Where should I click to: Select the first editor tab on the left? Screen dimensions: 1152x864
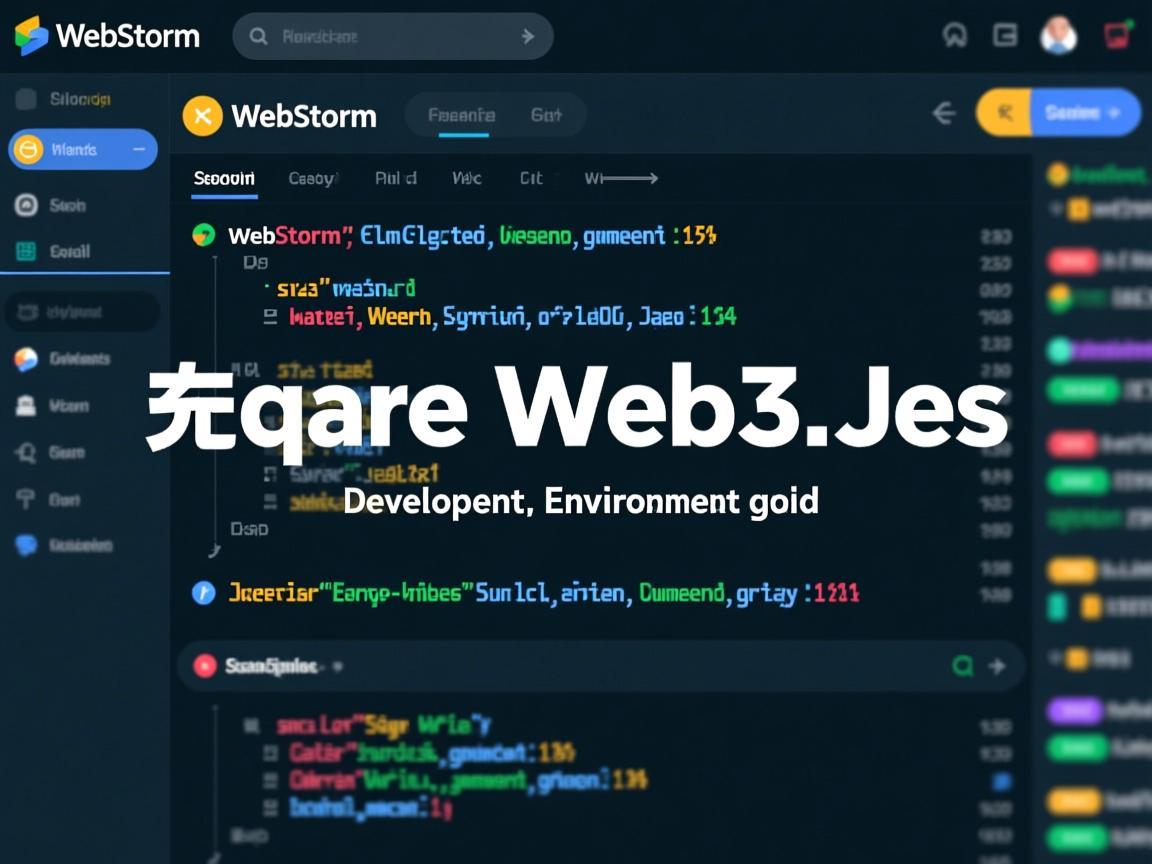coord(223,178)
